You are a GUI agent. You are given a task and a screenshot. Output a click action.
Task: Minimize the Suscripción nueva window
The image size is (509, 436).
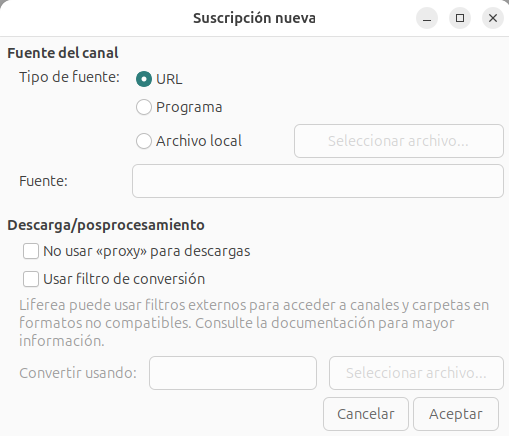pos(427,18)
